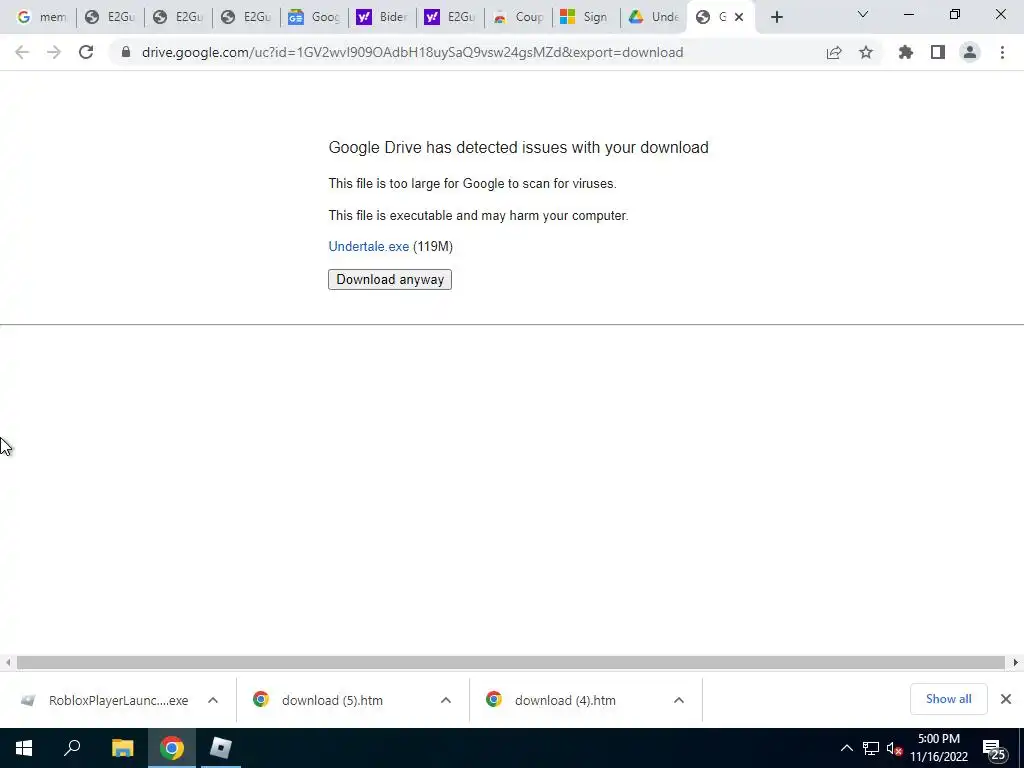Switch to the Microsoft 'Sign' tab
Screen dimensions: 1024x768
(x=586, y=18)
